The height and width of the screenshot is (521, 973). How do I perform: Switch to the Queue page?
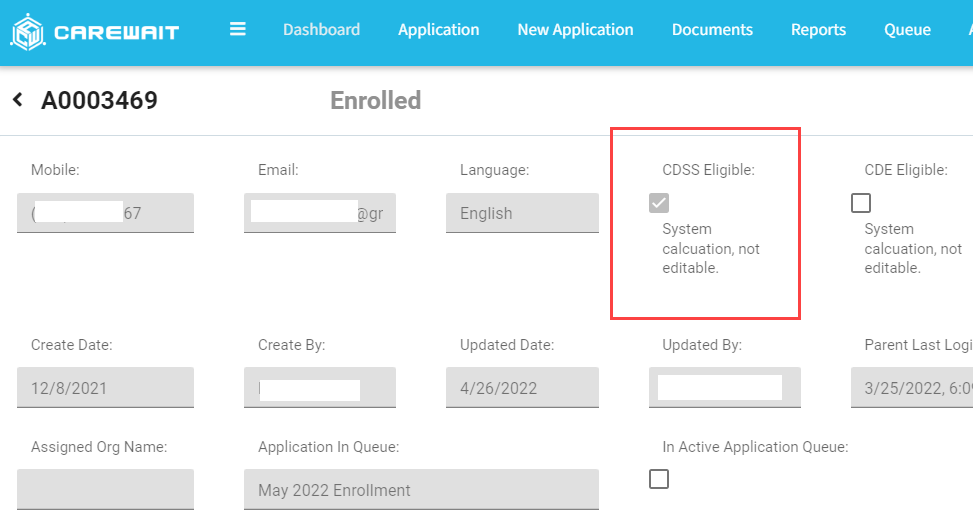pos(907,30)
